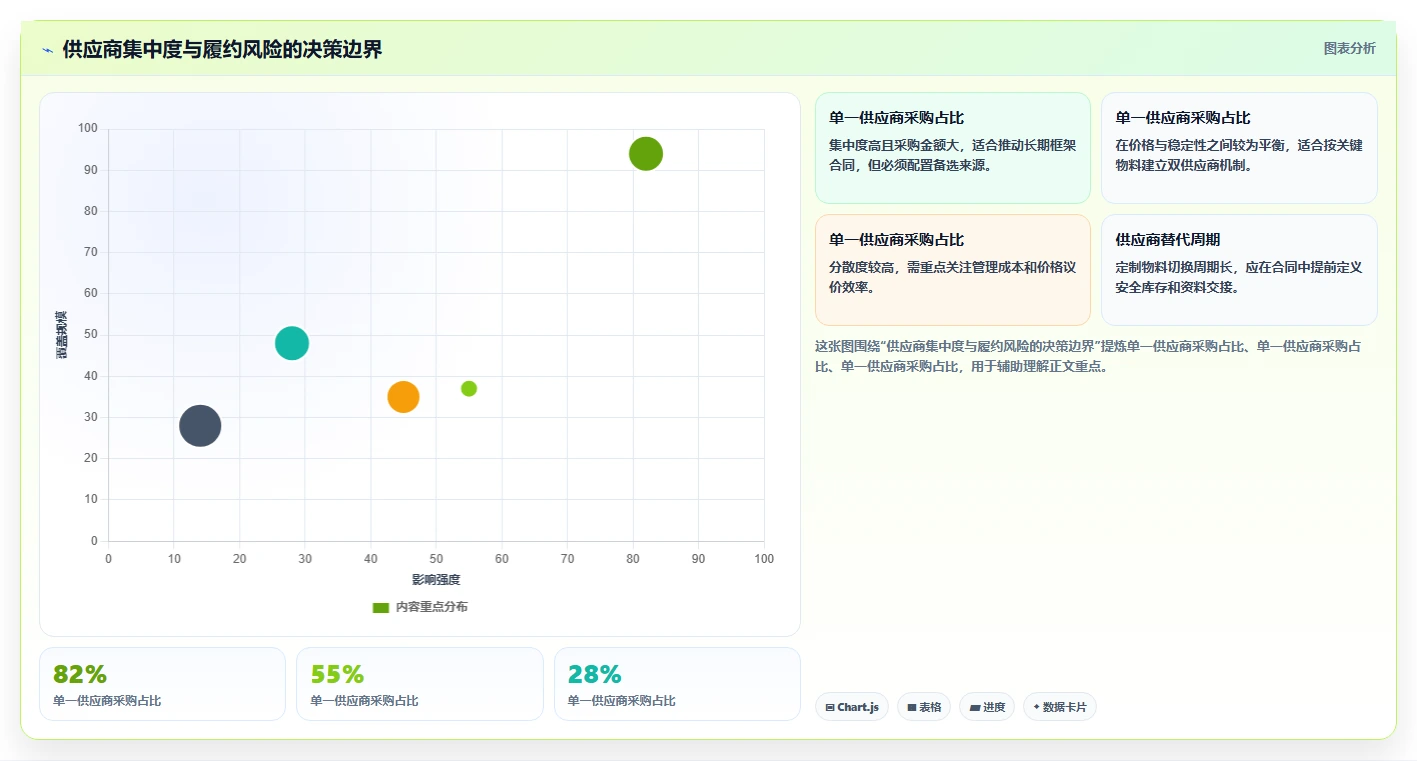Select the 进度 tag
This screenshot has height=761, width=1417.
pos(987,707)
